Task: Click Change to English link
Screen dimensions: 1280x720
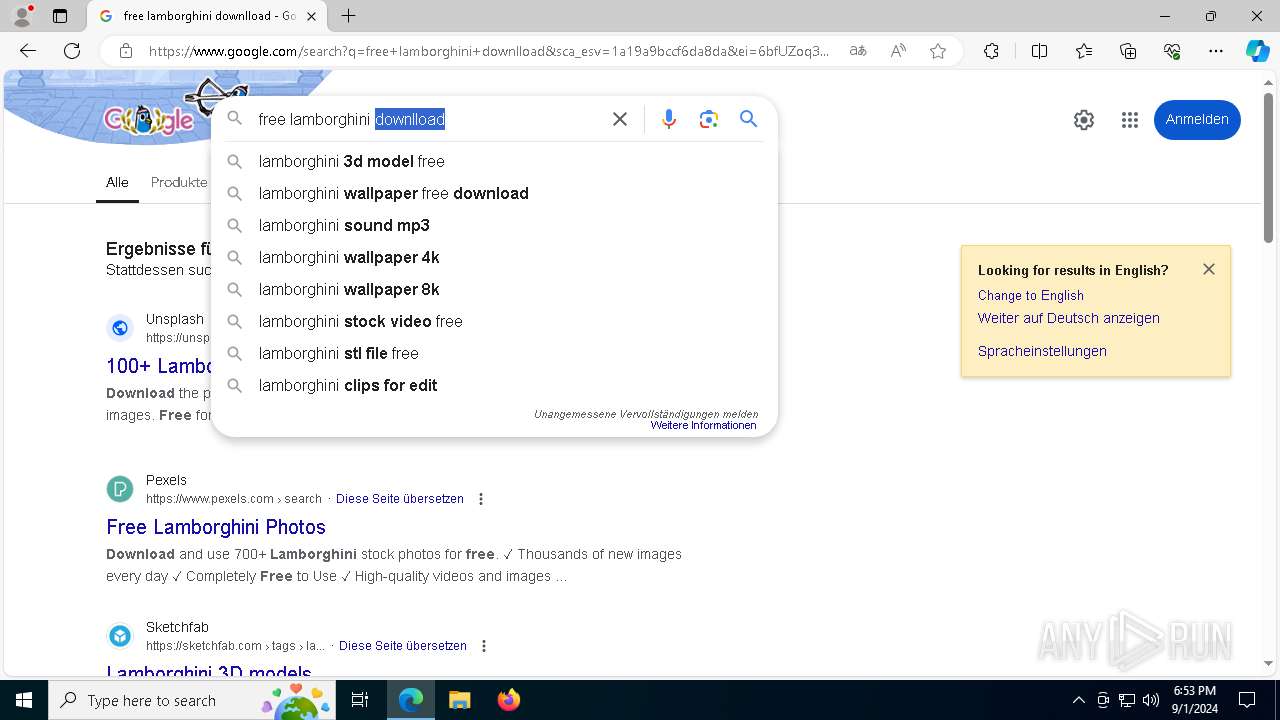Action: coord(1030,295)
